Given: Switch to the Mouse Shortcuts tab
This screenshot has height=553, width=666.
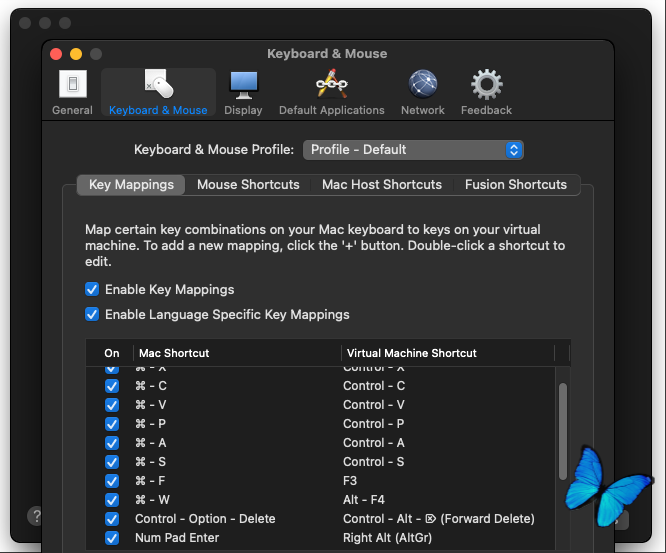Looking at the screenshot, I should (x=248, y=185).
